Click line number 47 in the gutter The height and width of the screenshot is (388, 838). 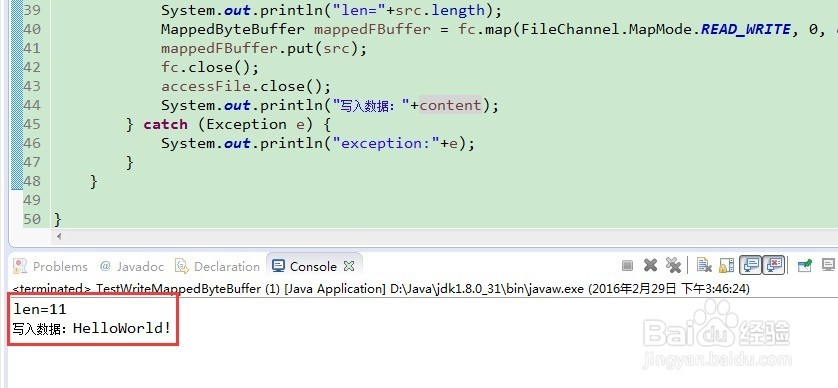[x=32, y=162]
